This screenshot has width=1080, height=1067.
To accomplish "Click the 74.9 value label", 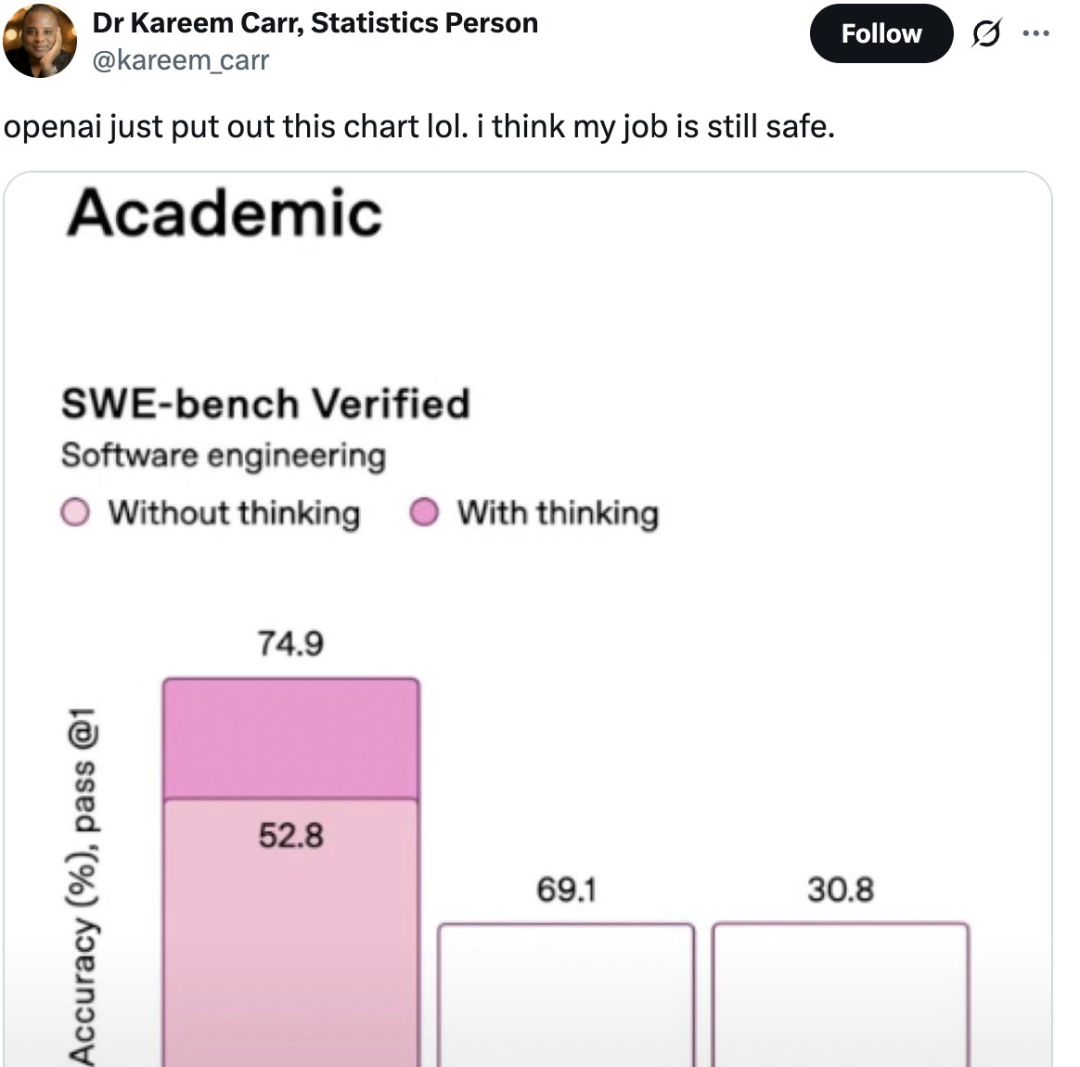I will pyautogui.click(x=290, y=645).
